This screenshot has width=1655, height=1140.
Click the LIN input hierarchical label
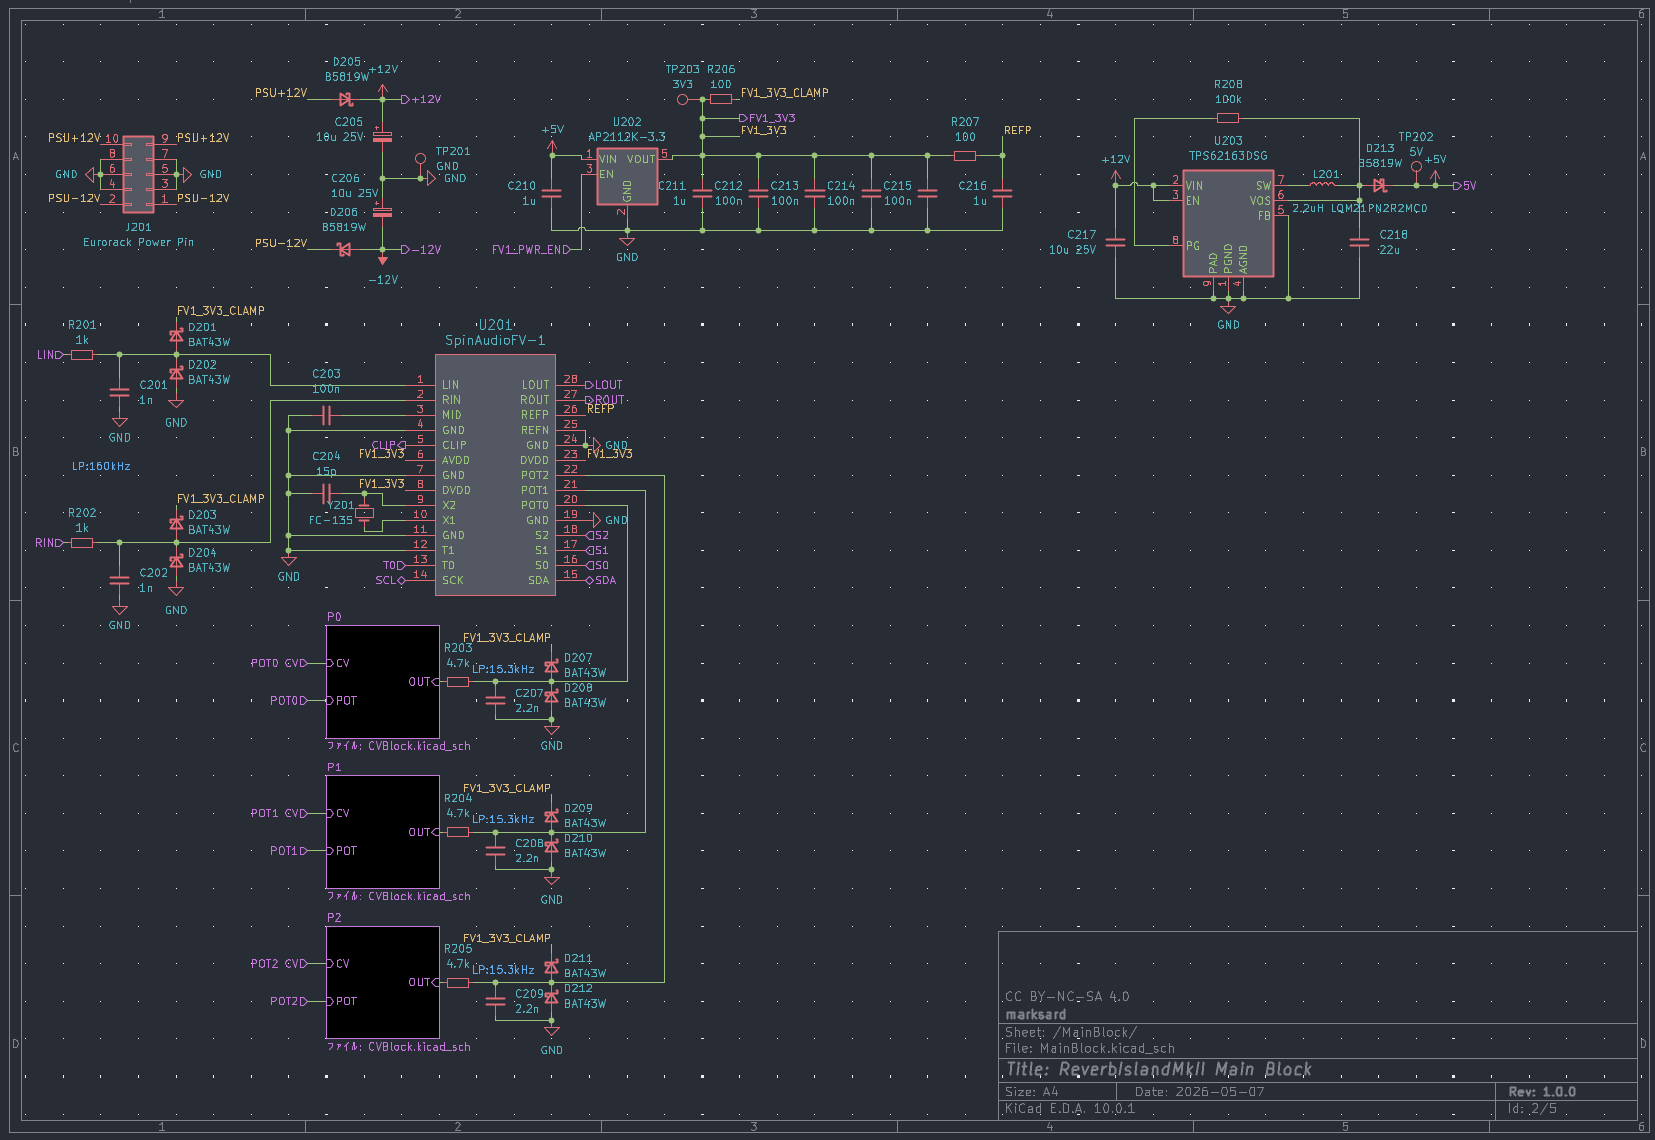point(50,355)
